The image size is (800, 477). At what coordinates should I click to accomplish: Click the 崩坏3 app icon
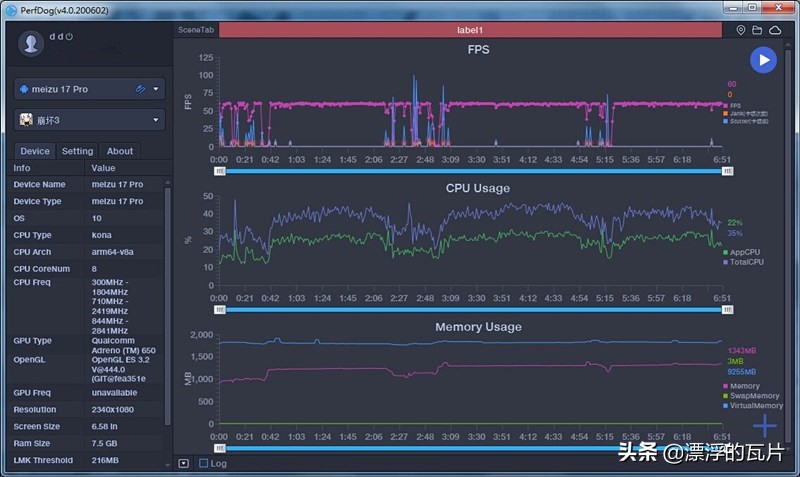(x=26, y=120)
